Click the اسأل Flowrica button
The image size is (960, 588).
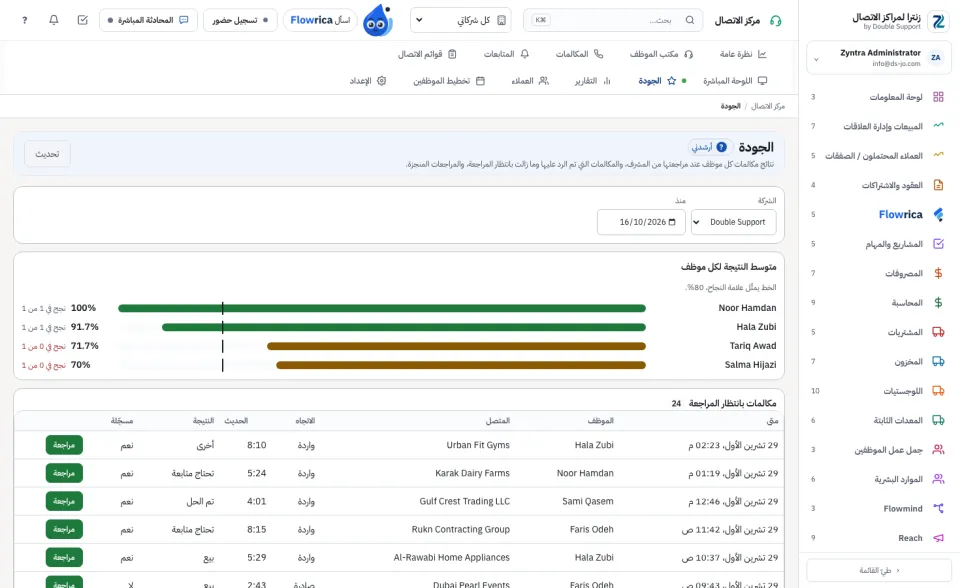click(x=320, y=20)
